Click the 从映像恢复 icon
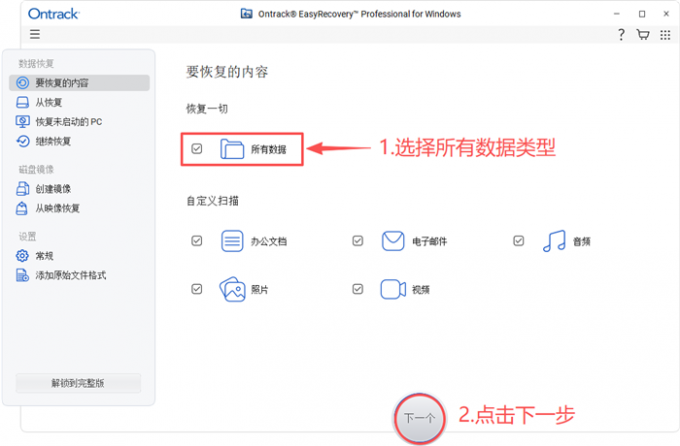The image size is (680, 446). 22,208
